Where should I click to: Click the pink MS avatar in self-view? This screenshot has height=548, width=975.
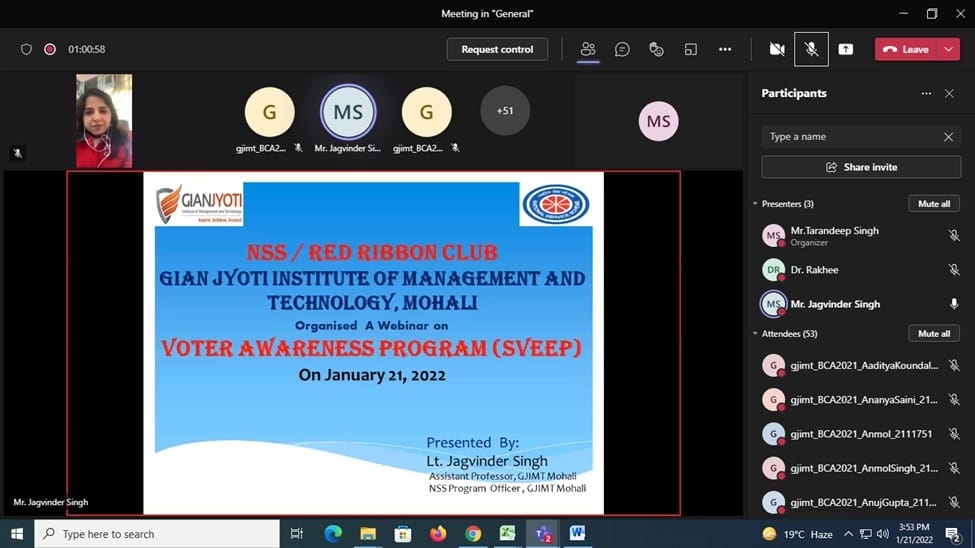point(658,121)
